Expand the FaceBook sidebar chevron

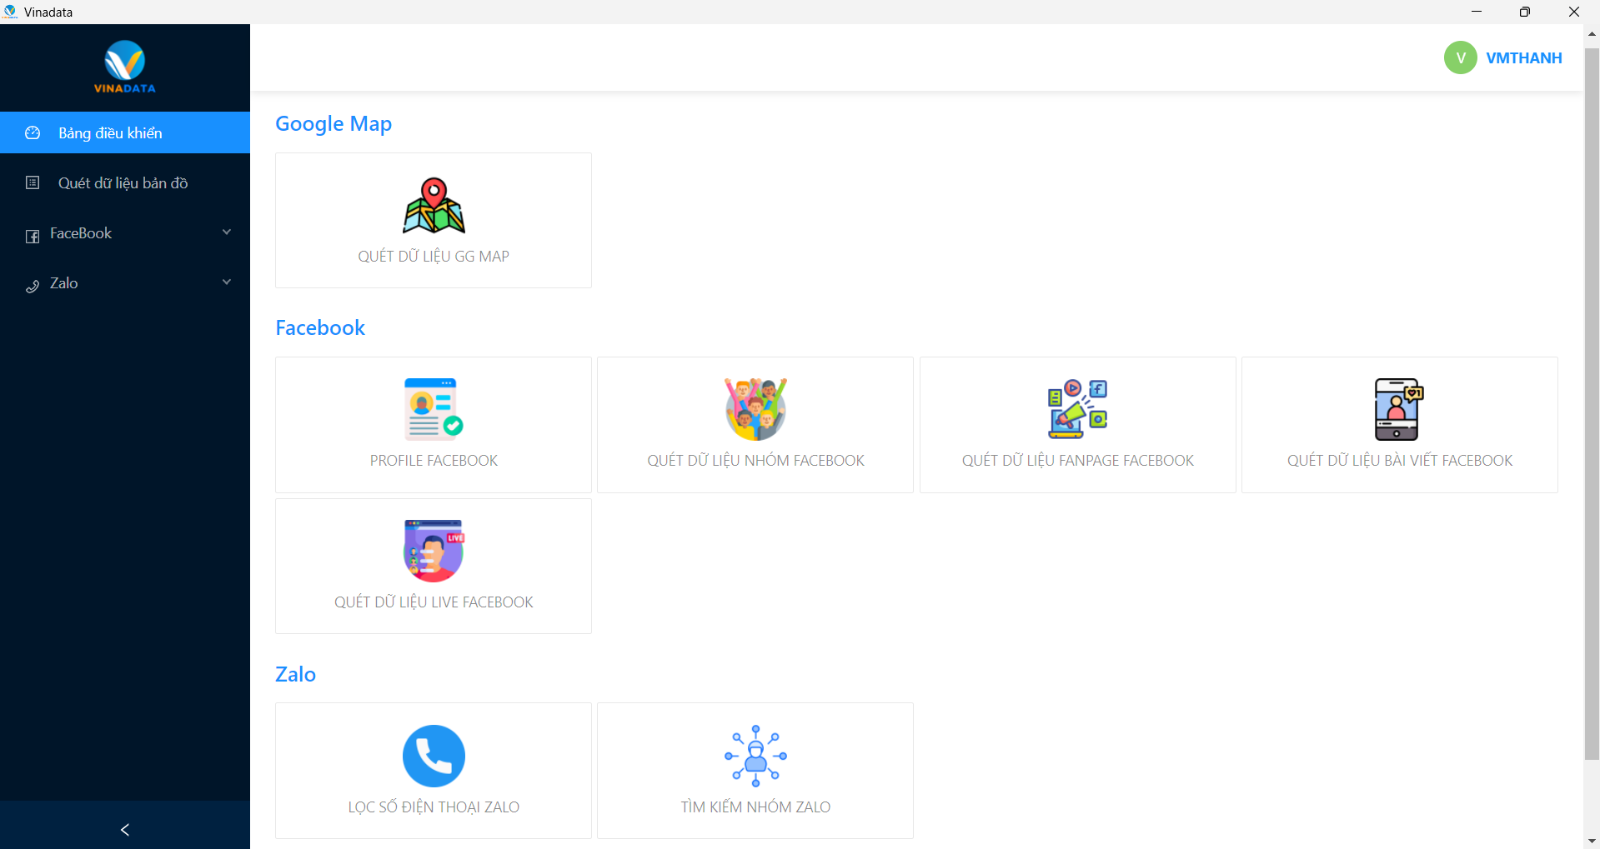227,232
